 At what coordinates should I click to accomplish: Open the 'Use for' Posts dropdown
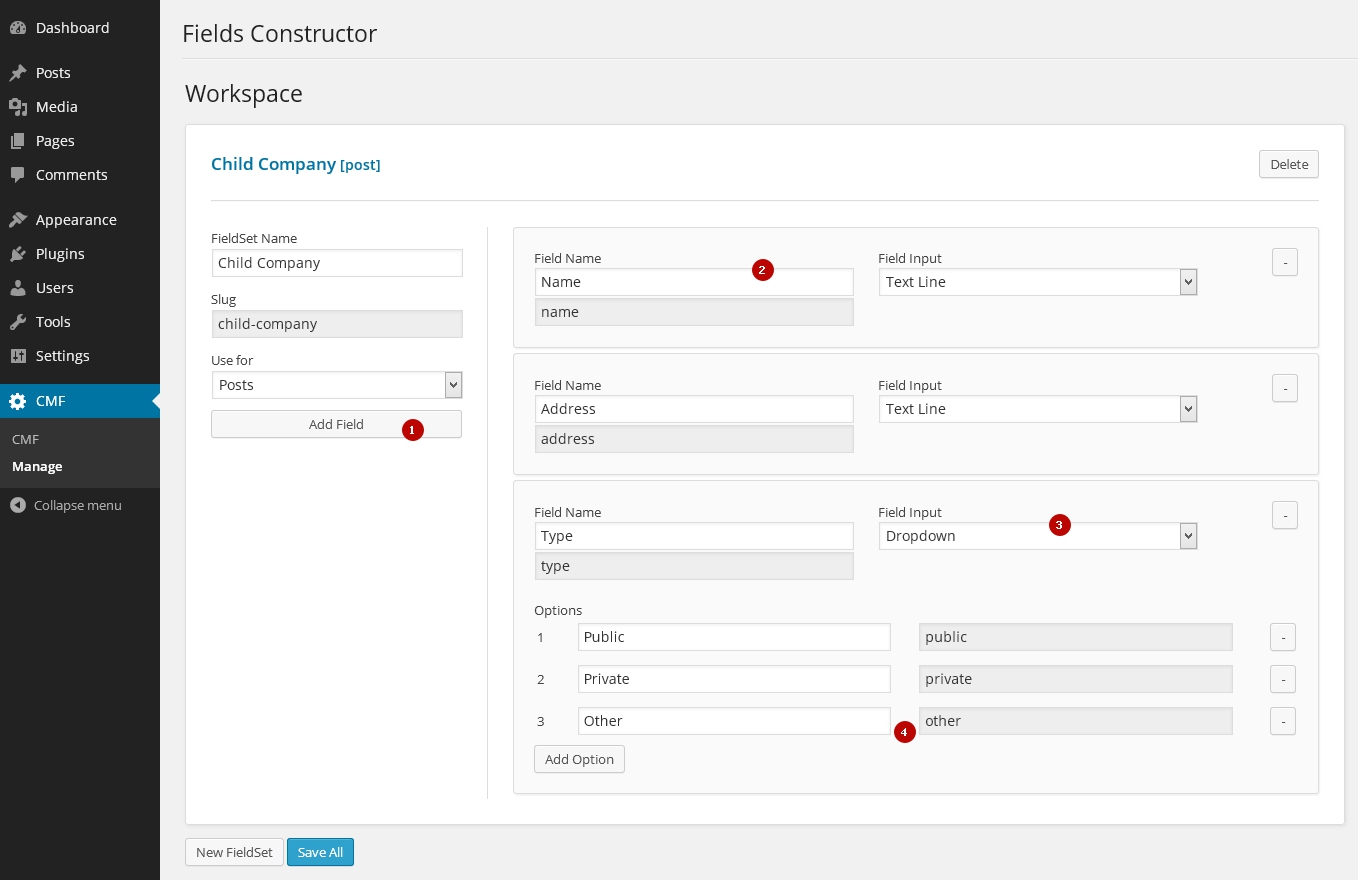(337, 385)
